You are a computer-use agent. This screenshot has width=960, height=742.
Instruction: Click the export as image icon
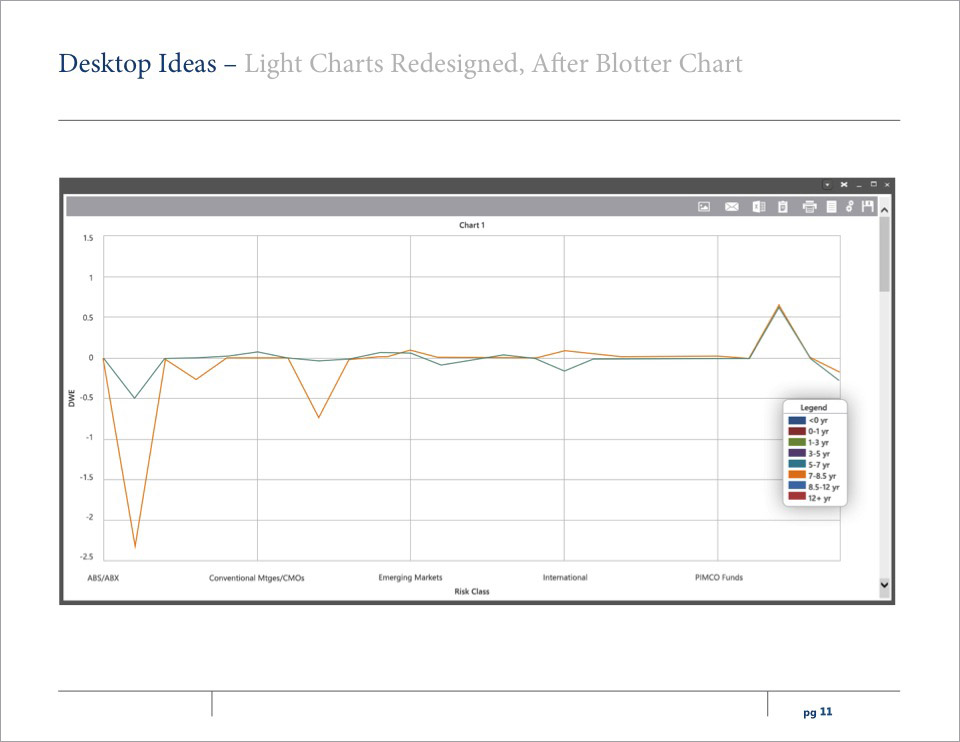(x=704, y=207)
